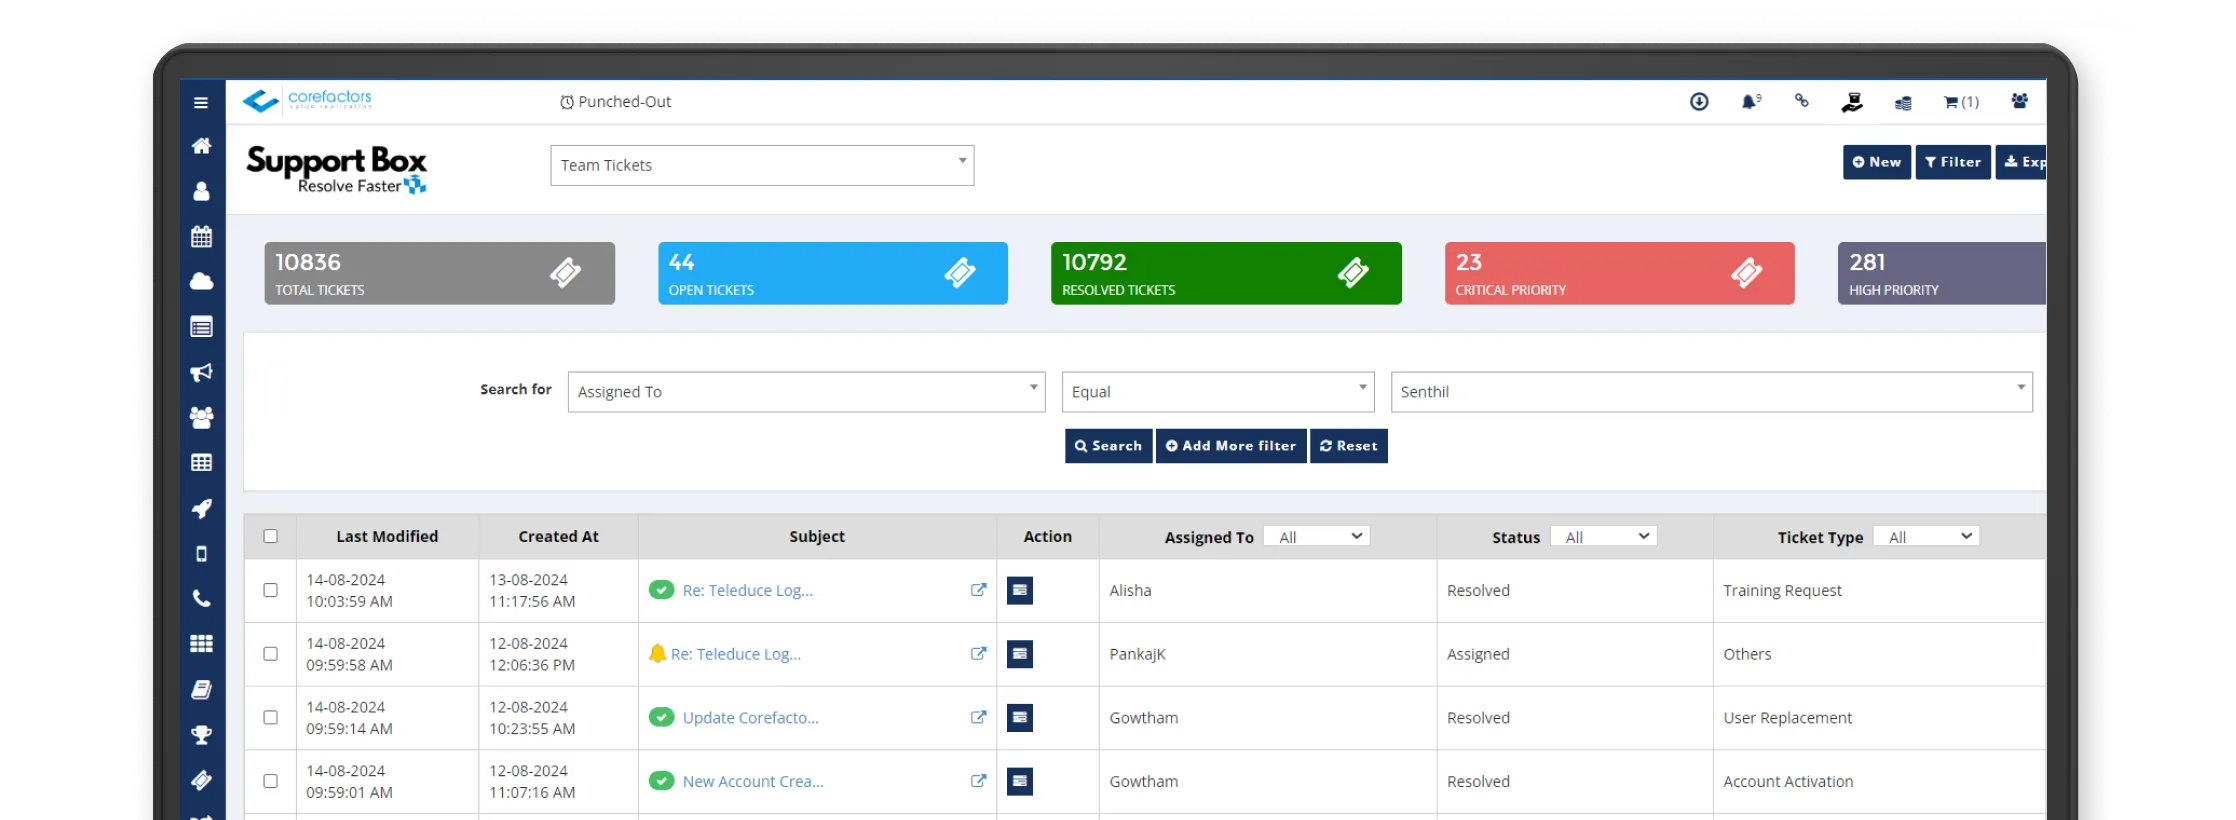Image resolution: width=2236 pixels, height=820 pixels.
Task: Click the Punched-Out status indicator
Action: pos(615,102)
